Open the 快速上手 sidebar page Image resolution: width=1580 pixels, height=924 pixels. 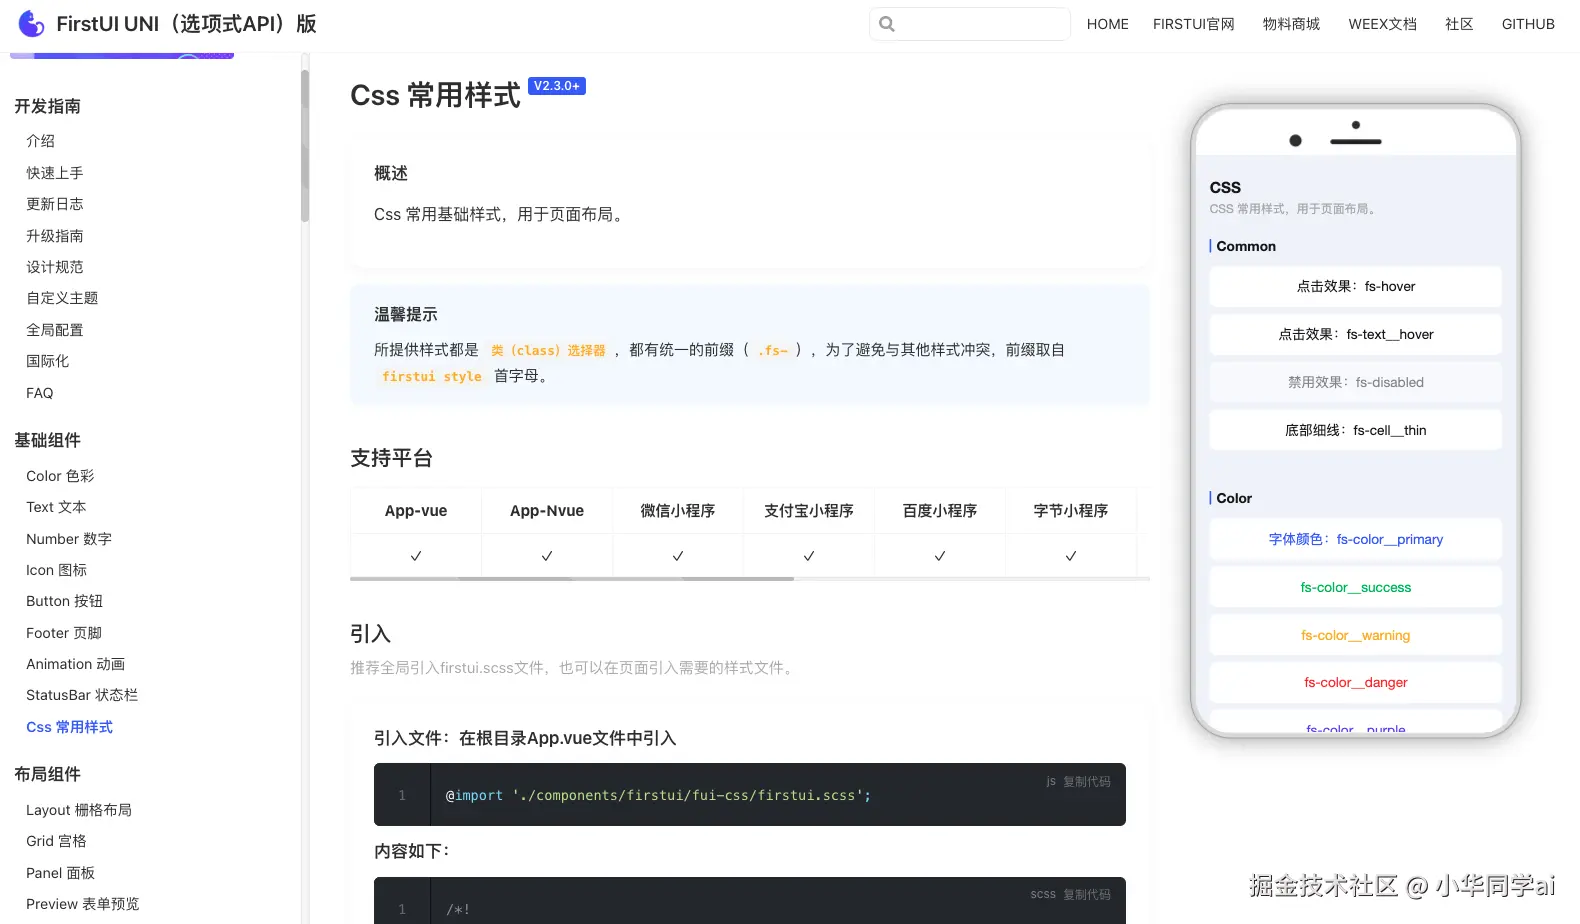[x=55, y=173]
